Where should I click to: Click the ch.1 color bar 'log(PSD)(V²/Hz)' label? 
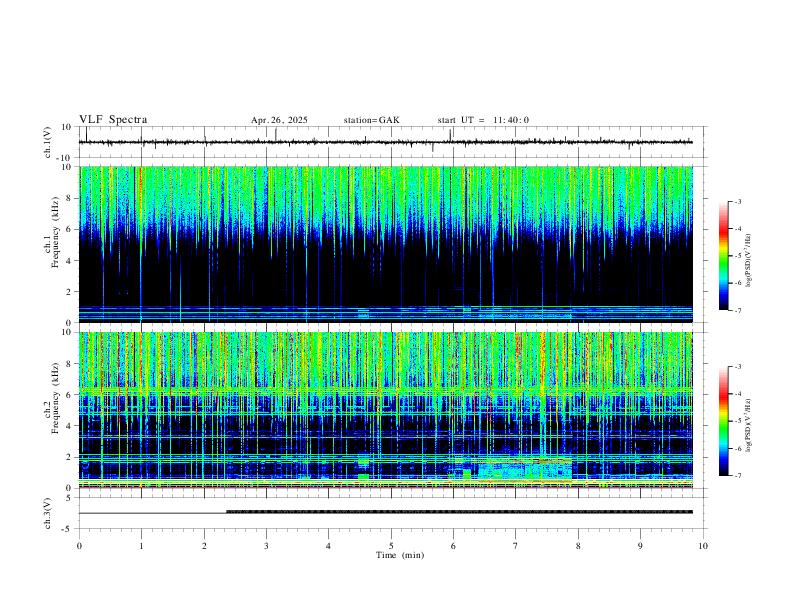749,261
